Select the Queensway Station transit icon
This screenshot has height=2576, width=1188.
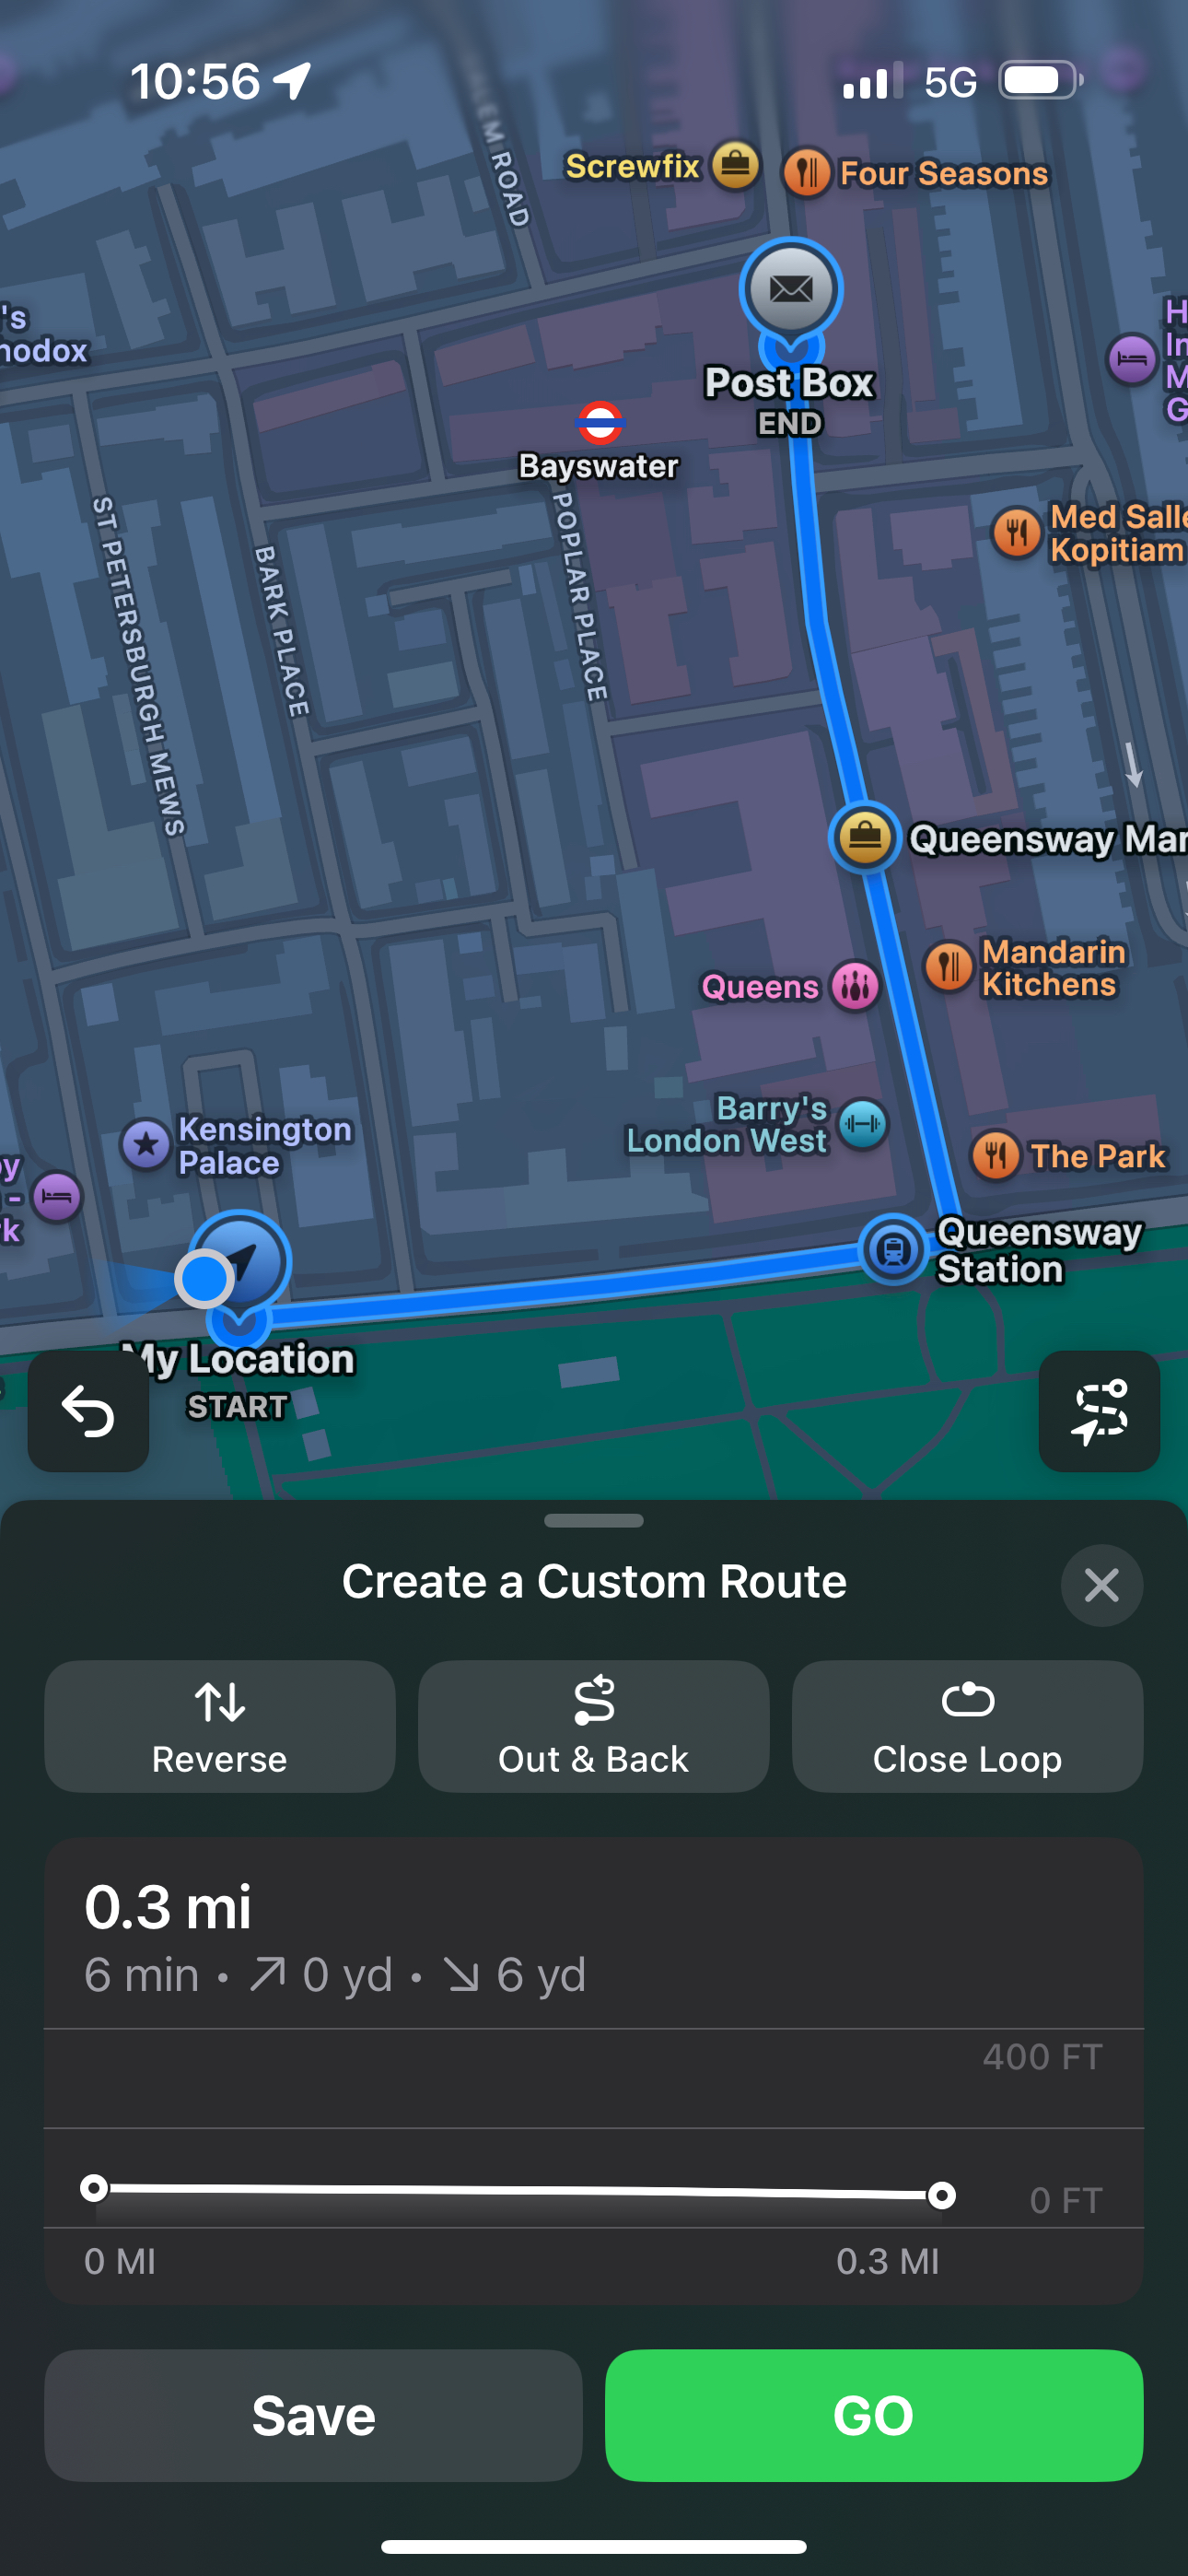[x=893, y=1249]
